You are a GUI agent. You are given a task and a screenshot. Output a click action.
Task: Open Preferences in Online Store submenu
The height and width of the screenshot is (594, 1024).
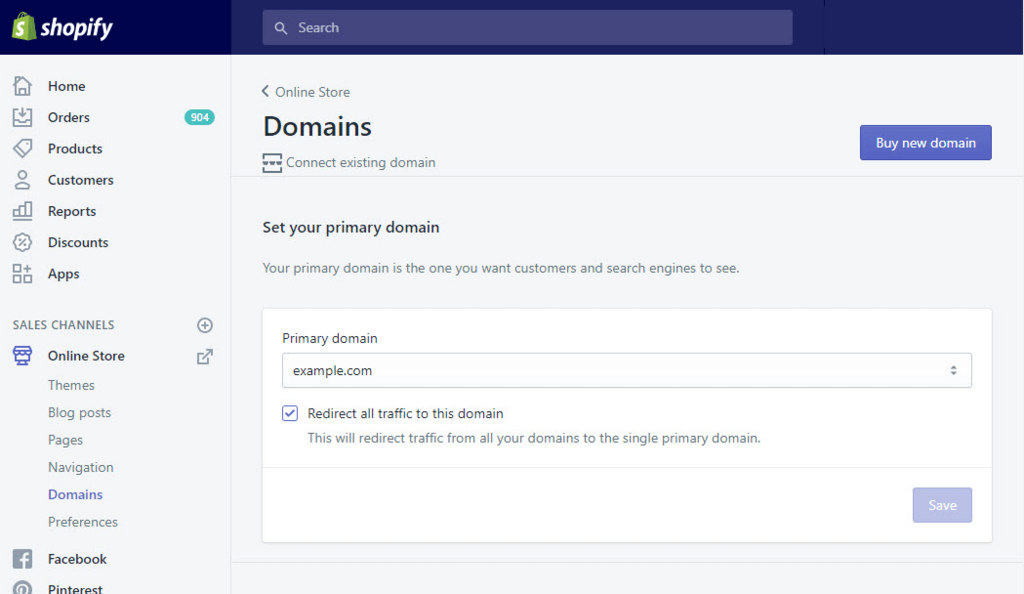click(83, 522)
